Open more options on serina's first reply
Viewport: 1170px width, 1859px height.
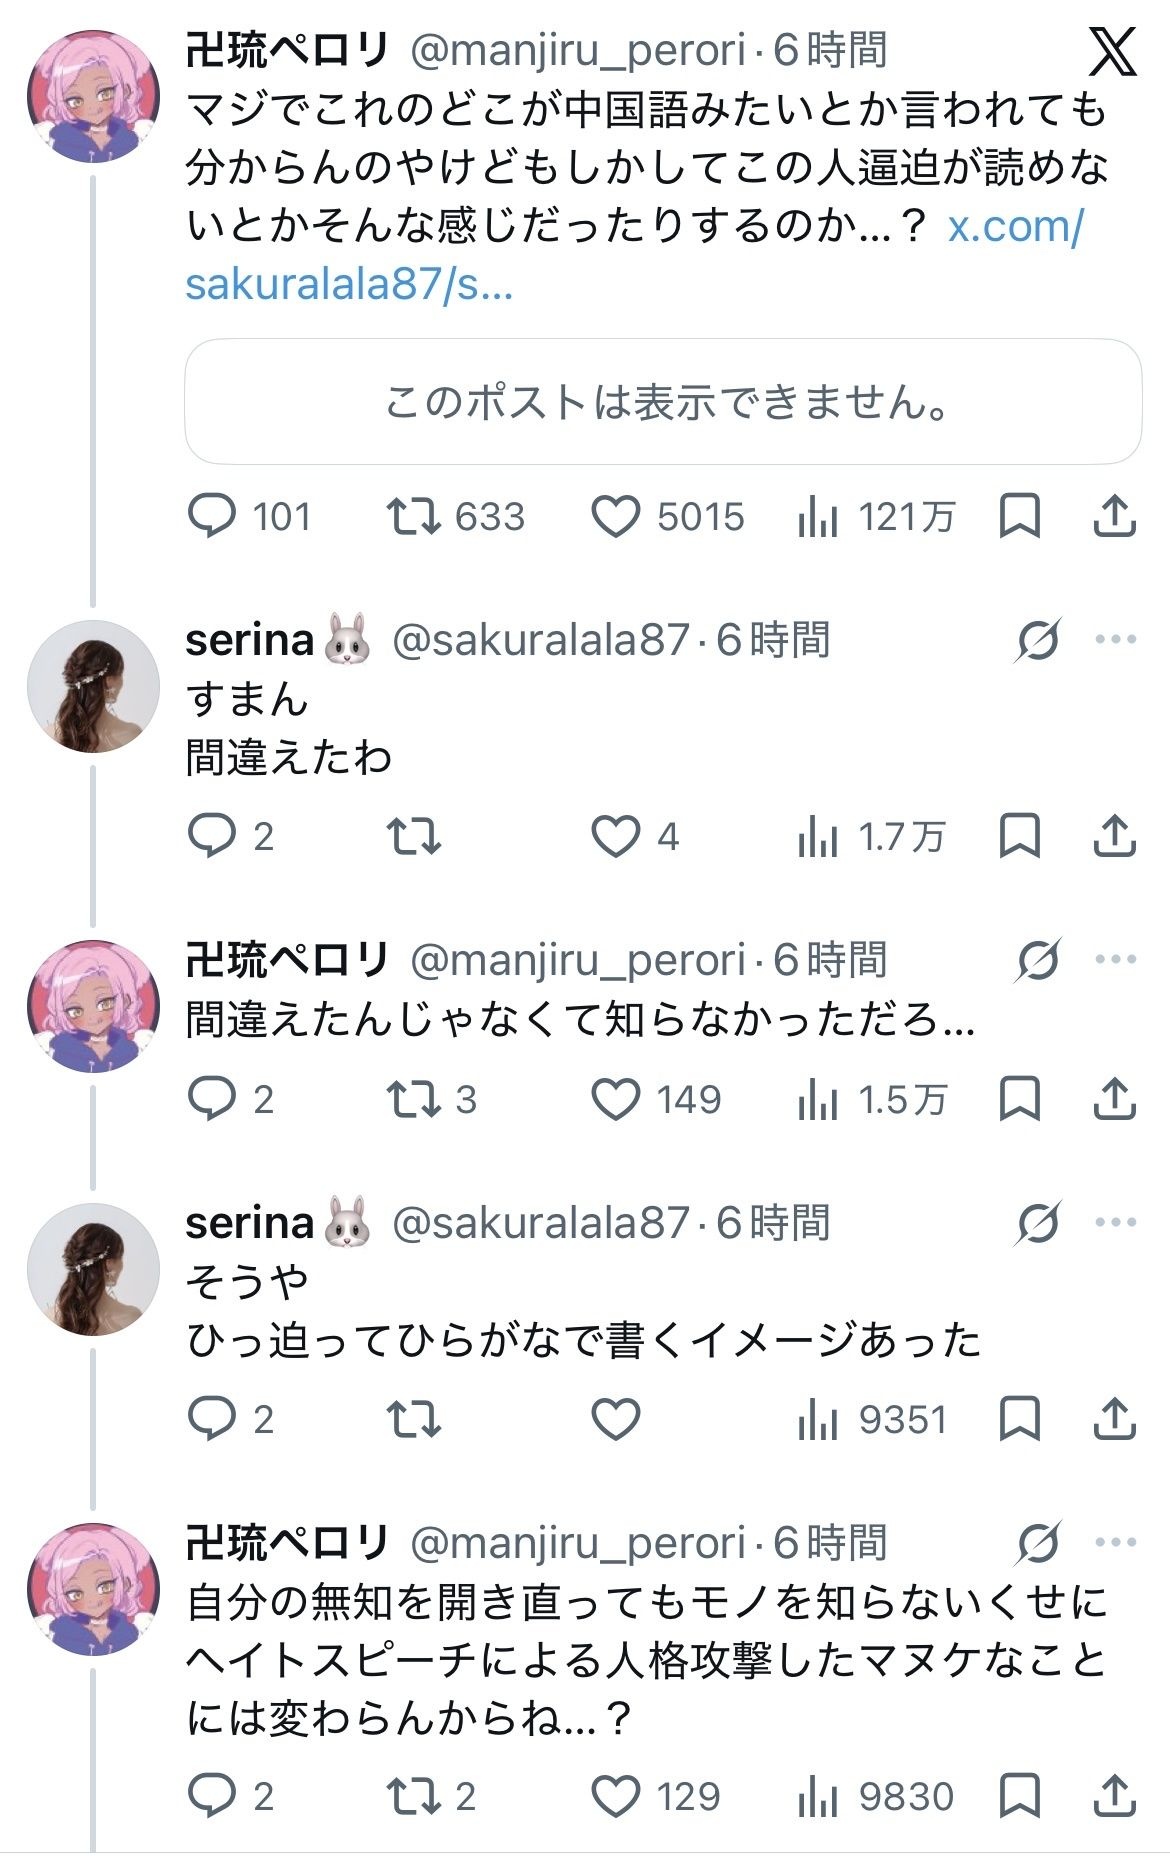point(1116,640)
